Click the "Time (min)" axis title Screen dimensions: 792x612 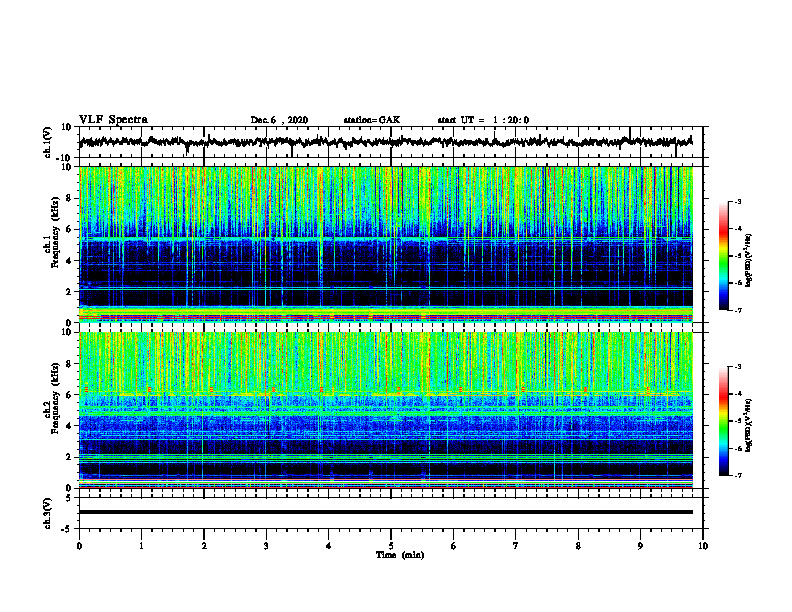400,555
